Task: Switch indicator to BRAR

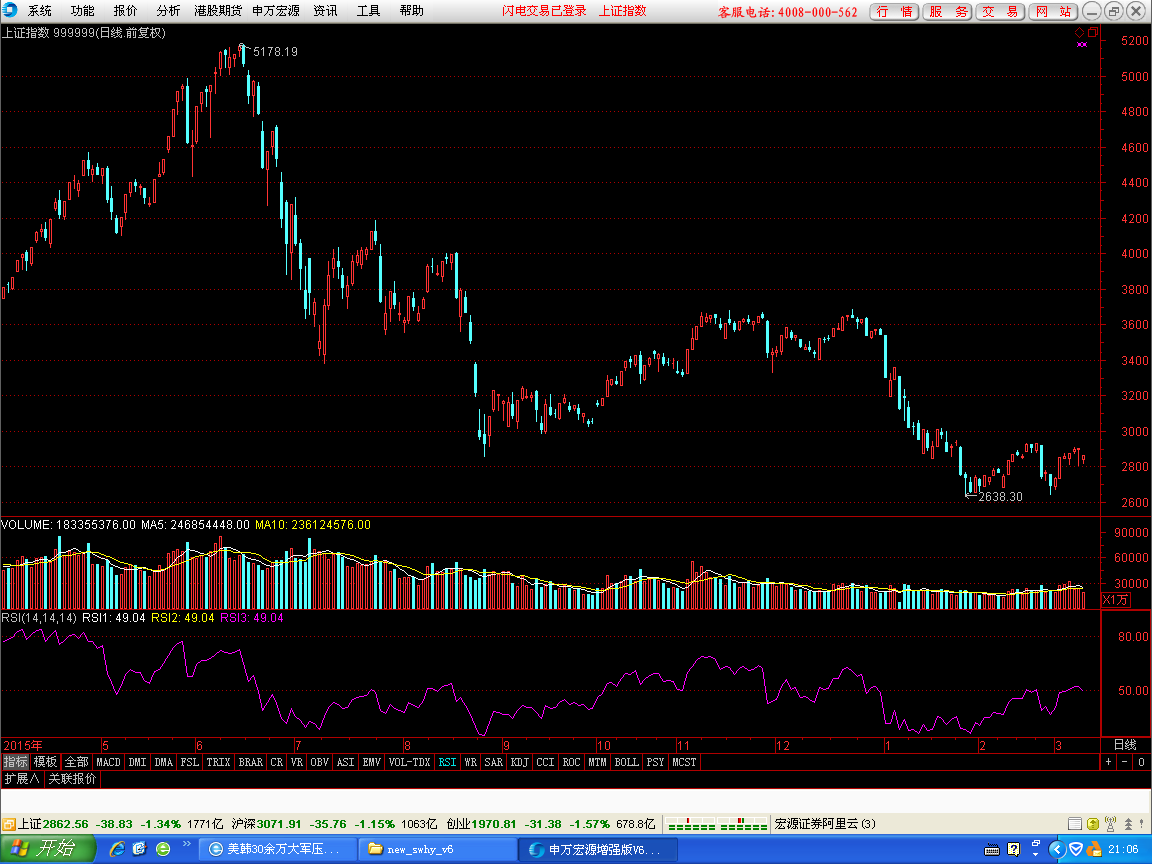Action: point(251,762)
